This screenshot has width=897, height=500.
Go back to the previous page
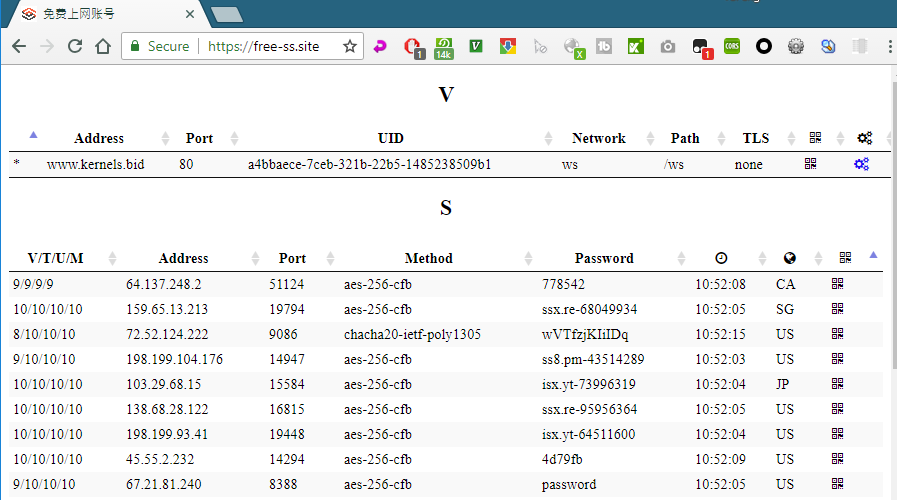click(x=19, y=46)
